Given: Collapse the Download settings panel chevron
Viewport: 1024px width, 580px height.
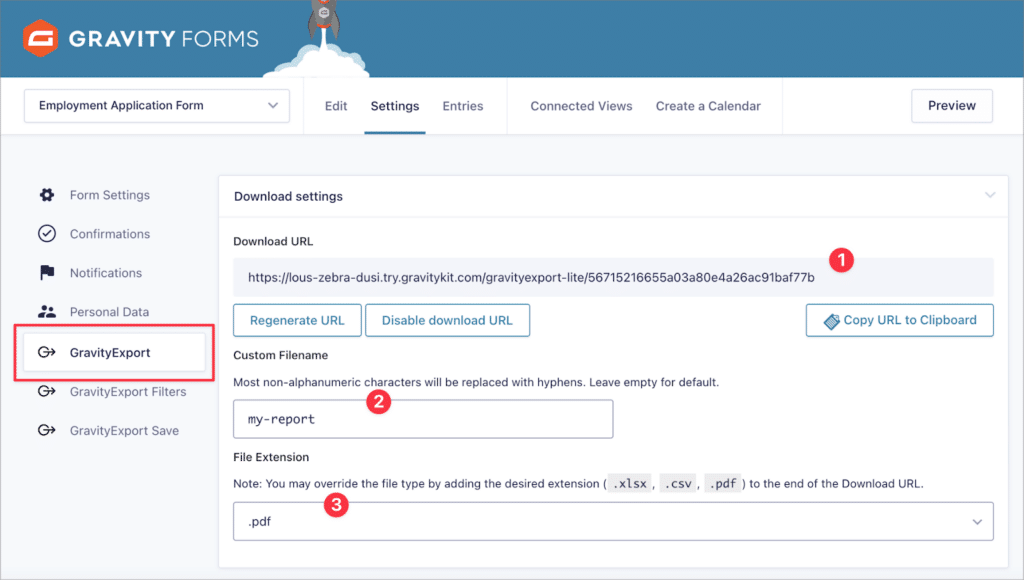Looking at the screenshot, I should (990, 195).
